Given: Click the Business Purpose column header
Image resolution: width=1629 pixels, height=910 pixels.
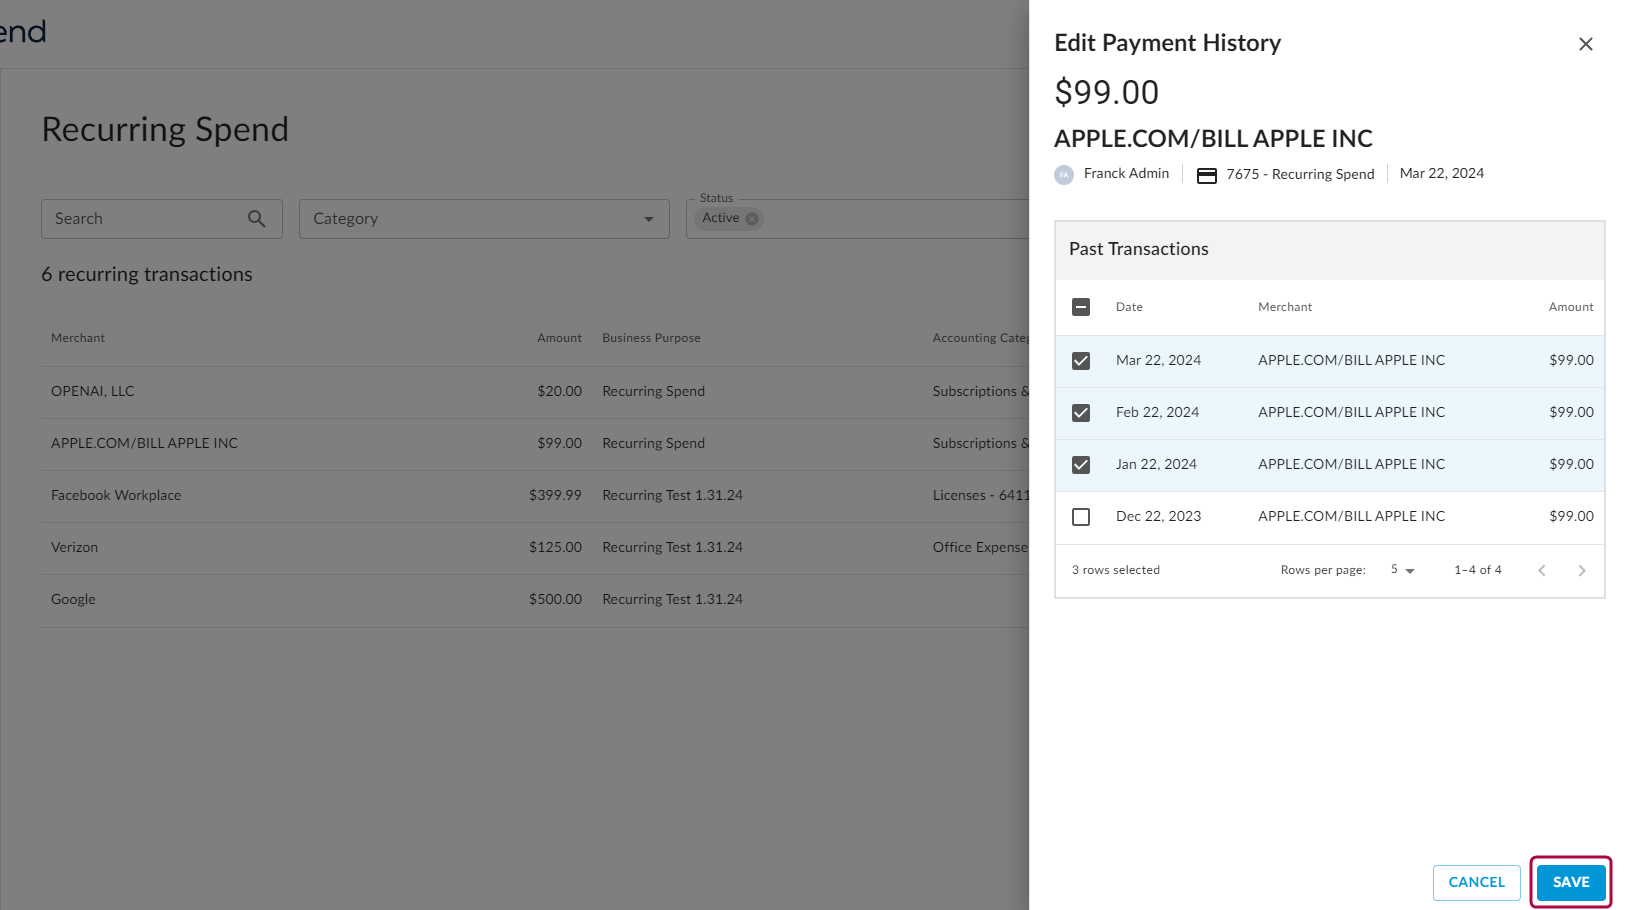Looking at the screenshot, I should tap(651, 338).
